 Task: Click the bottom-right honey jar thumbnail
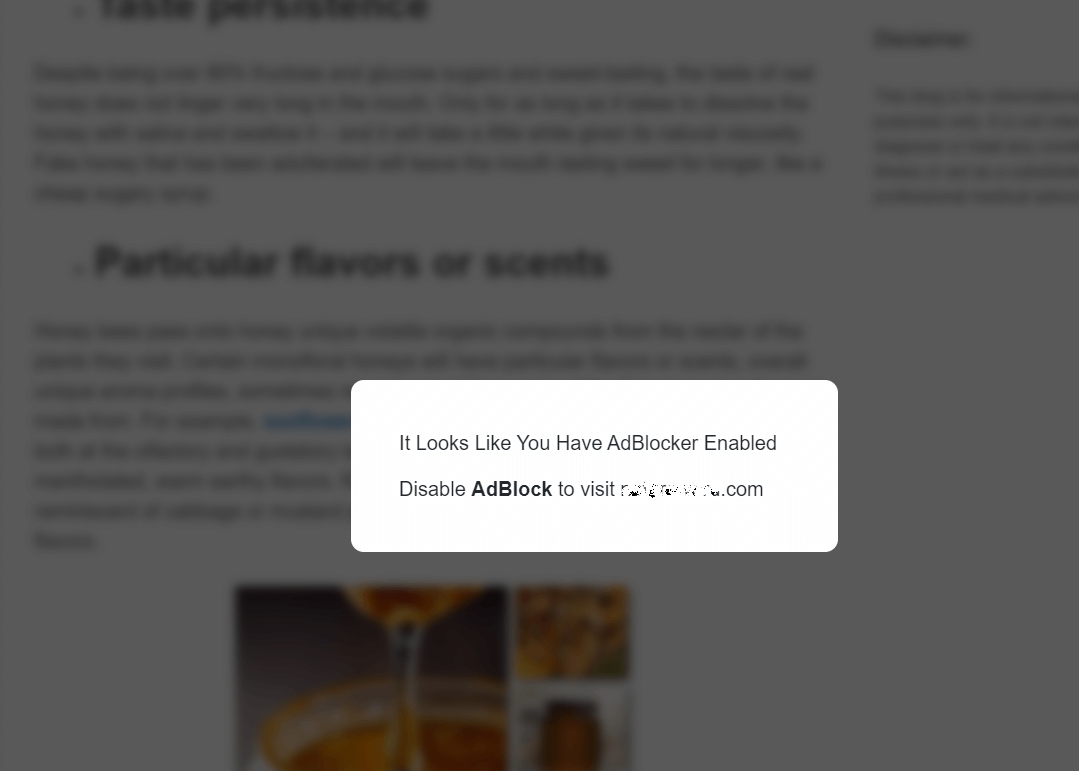coord(572,728)
